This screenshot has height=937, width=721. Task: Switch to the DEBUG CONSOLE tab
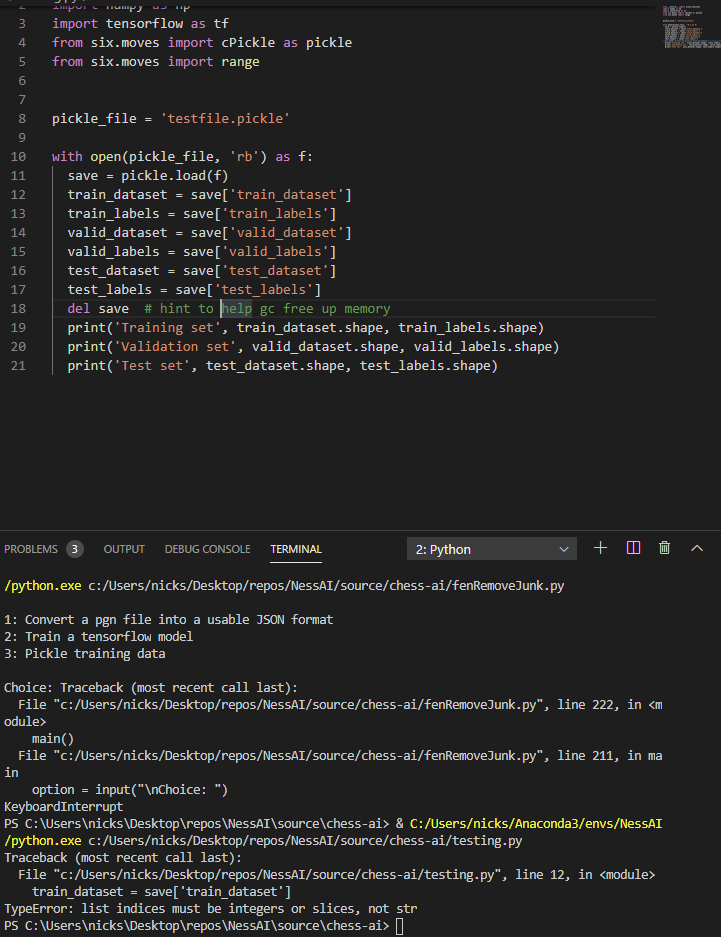207,549
